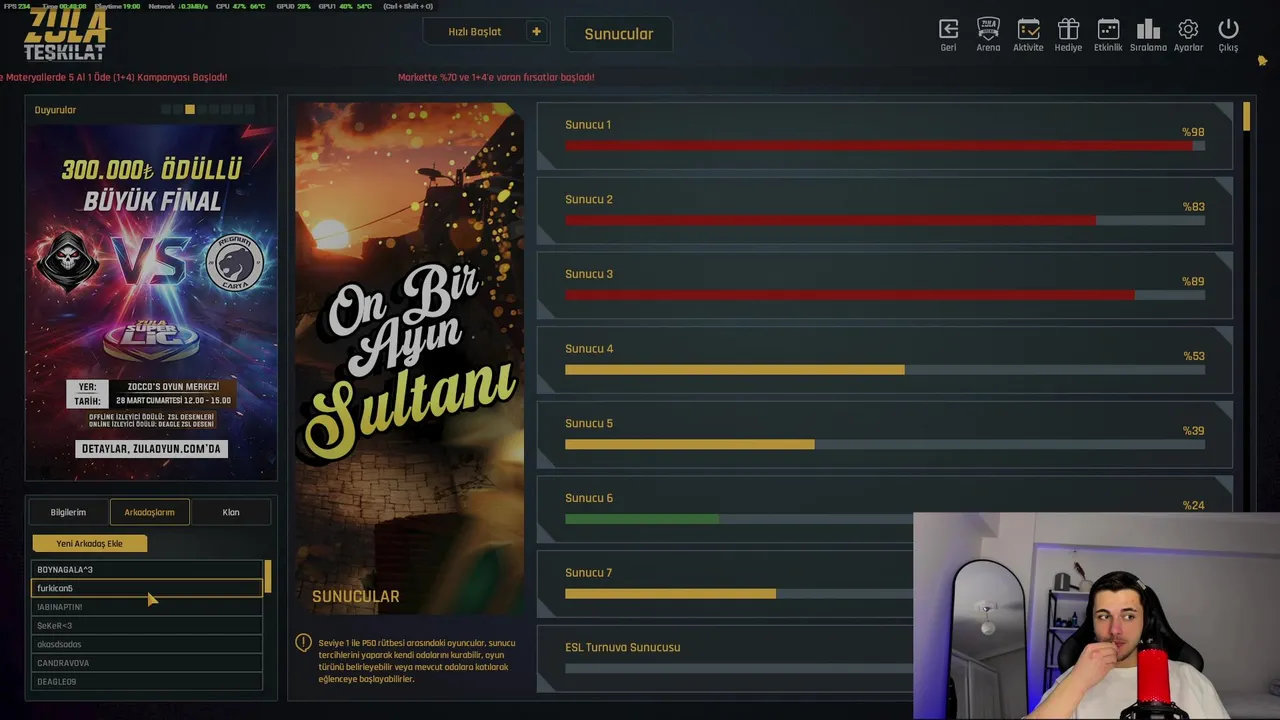This screenshot has height=720, width=1280.
Task: Click the %89 value on Sunucu 3
Action: tap(1193, 282)
